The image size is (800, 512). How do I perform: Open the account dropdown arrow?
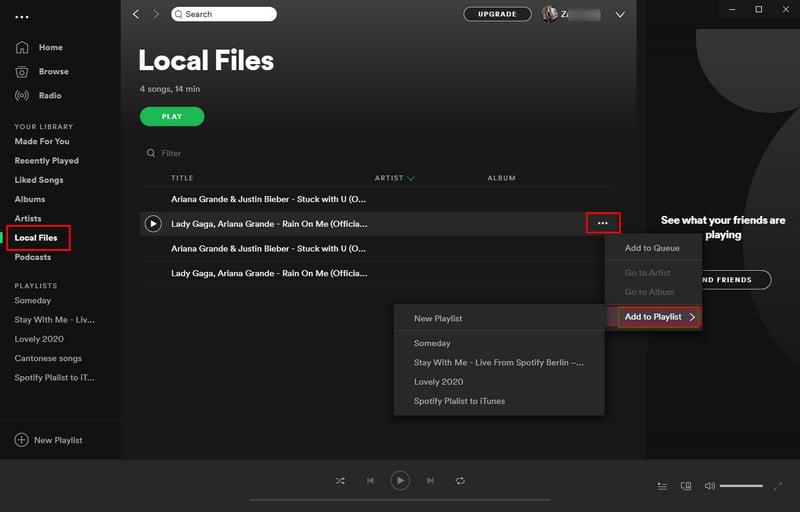click(x=620, y=15)
